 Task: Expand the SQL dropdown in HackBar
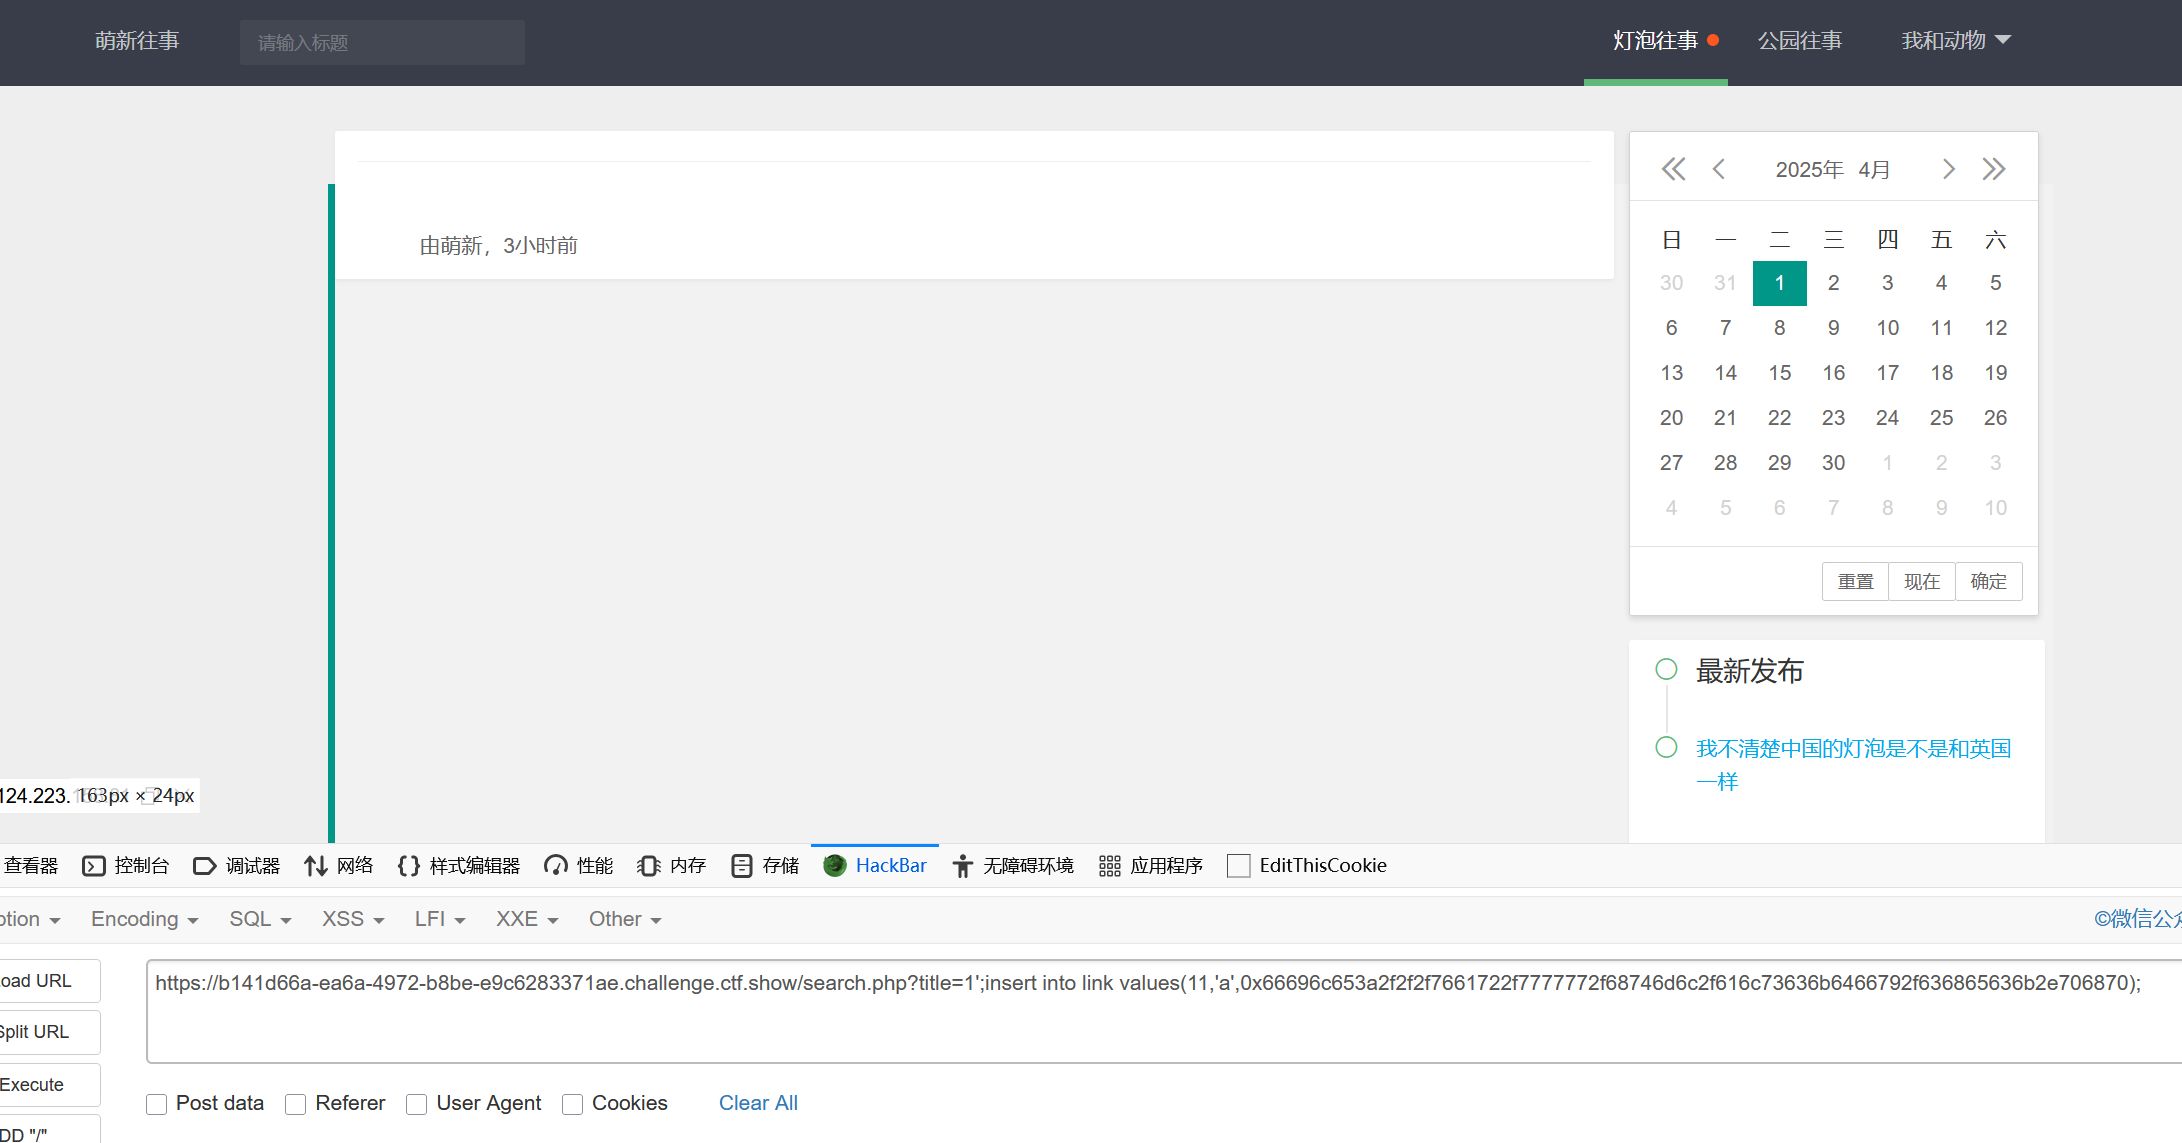click(x=260, y=919)
